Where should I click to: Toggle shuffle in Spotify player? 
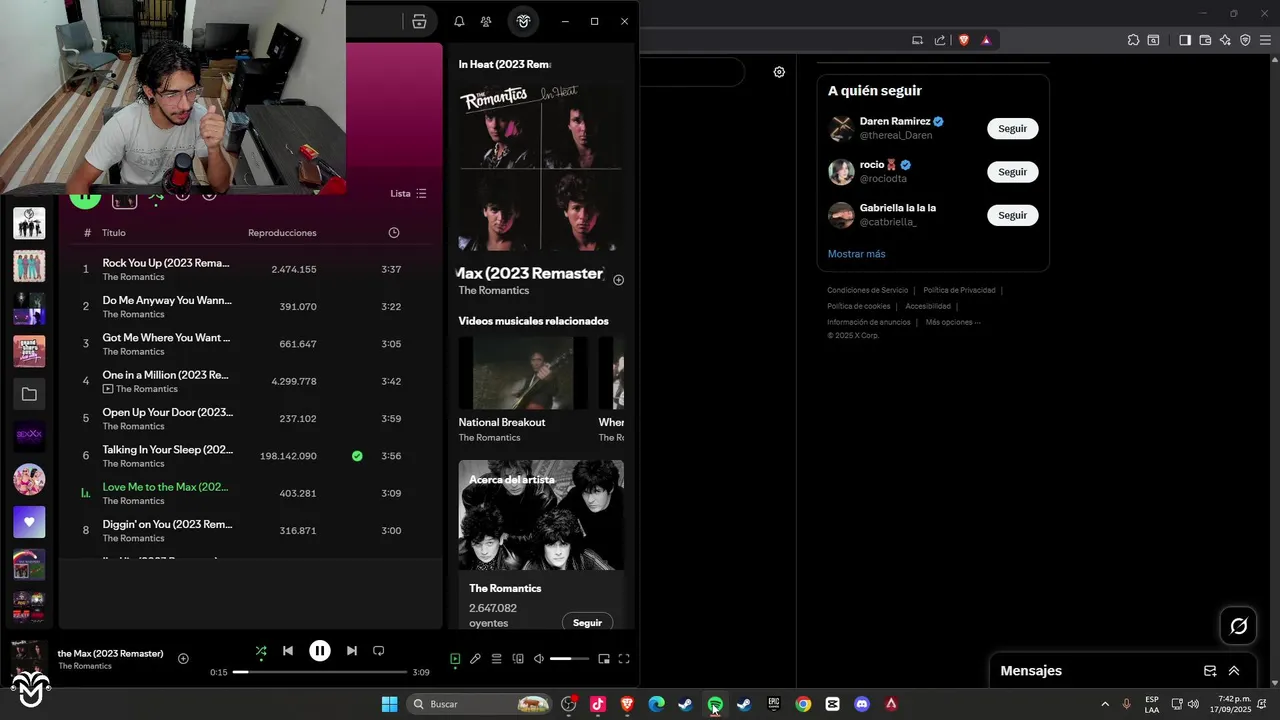(261, 651)
